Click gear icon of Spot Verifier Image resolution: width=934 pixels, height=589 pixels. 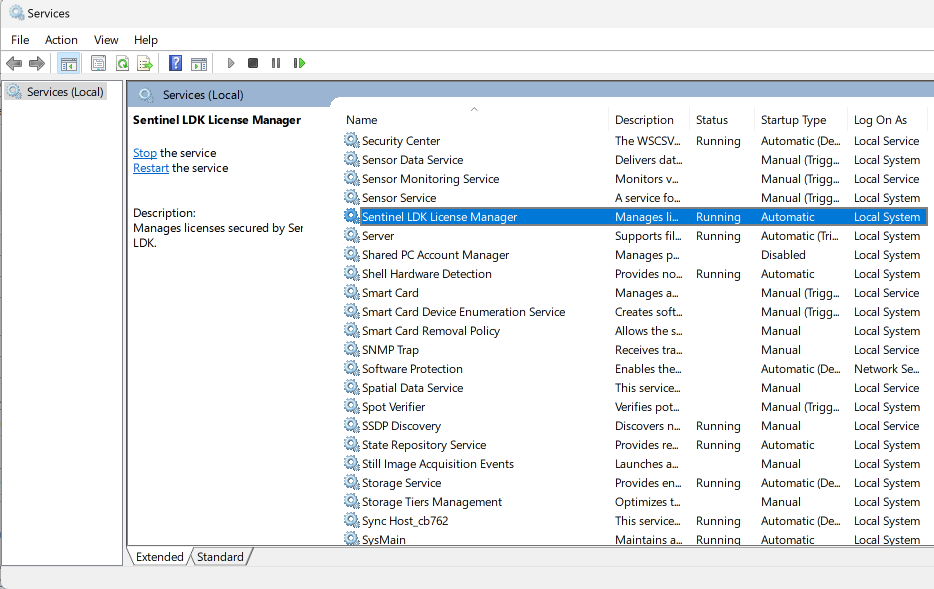tap(351, 407)
